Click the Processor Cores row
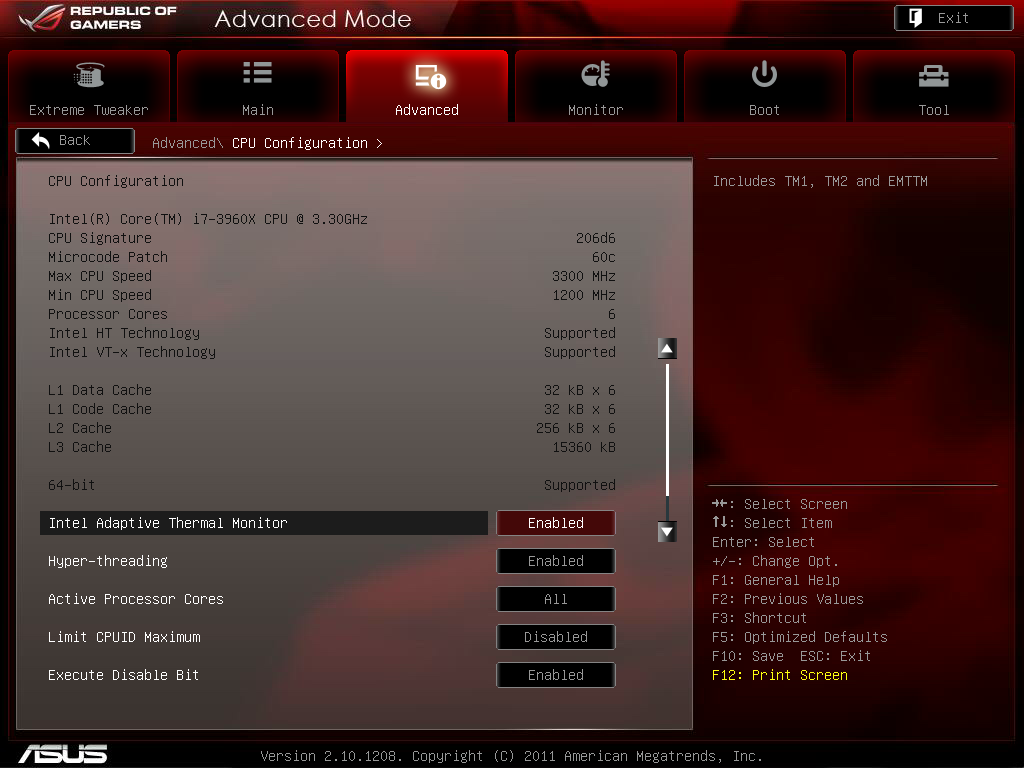The image size is (1024, 768). click(332, 314)
